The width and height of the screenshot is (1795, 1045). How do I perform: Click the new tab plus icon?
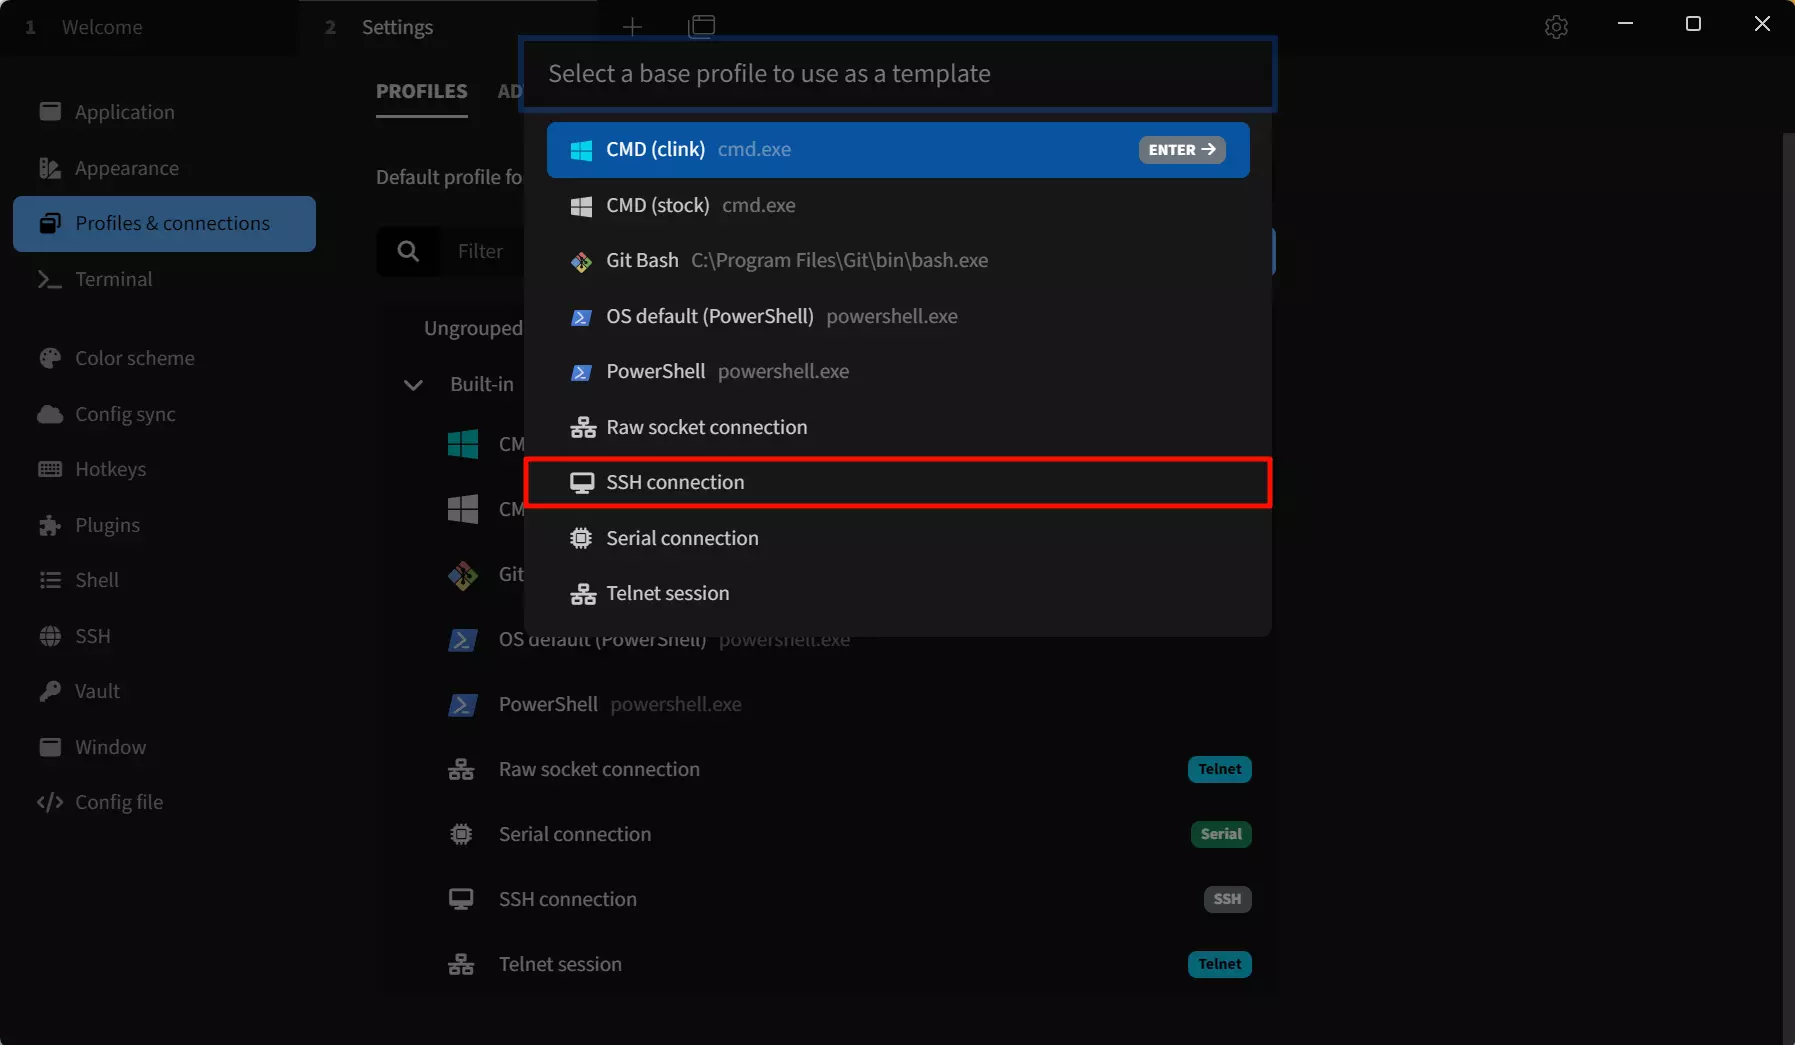coord(631,27)
